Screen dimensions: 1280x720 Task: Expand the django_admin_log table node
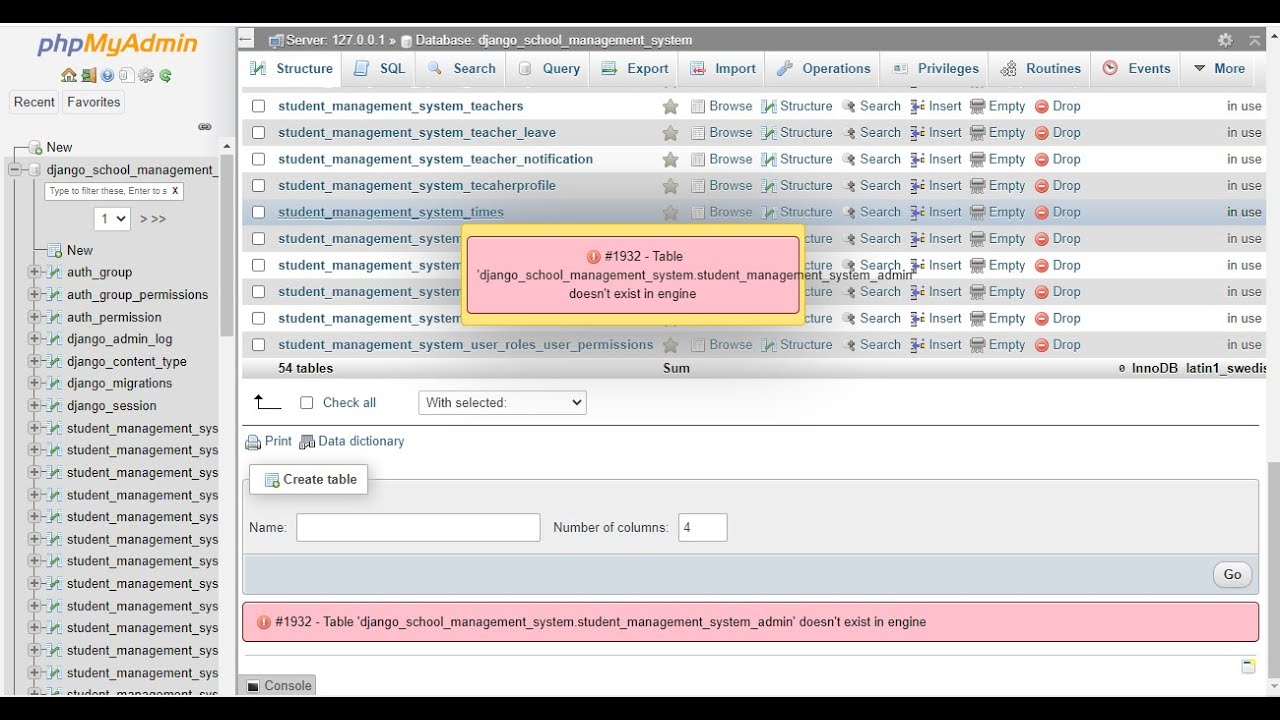tap(34, 339)
